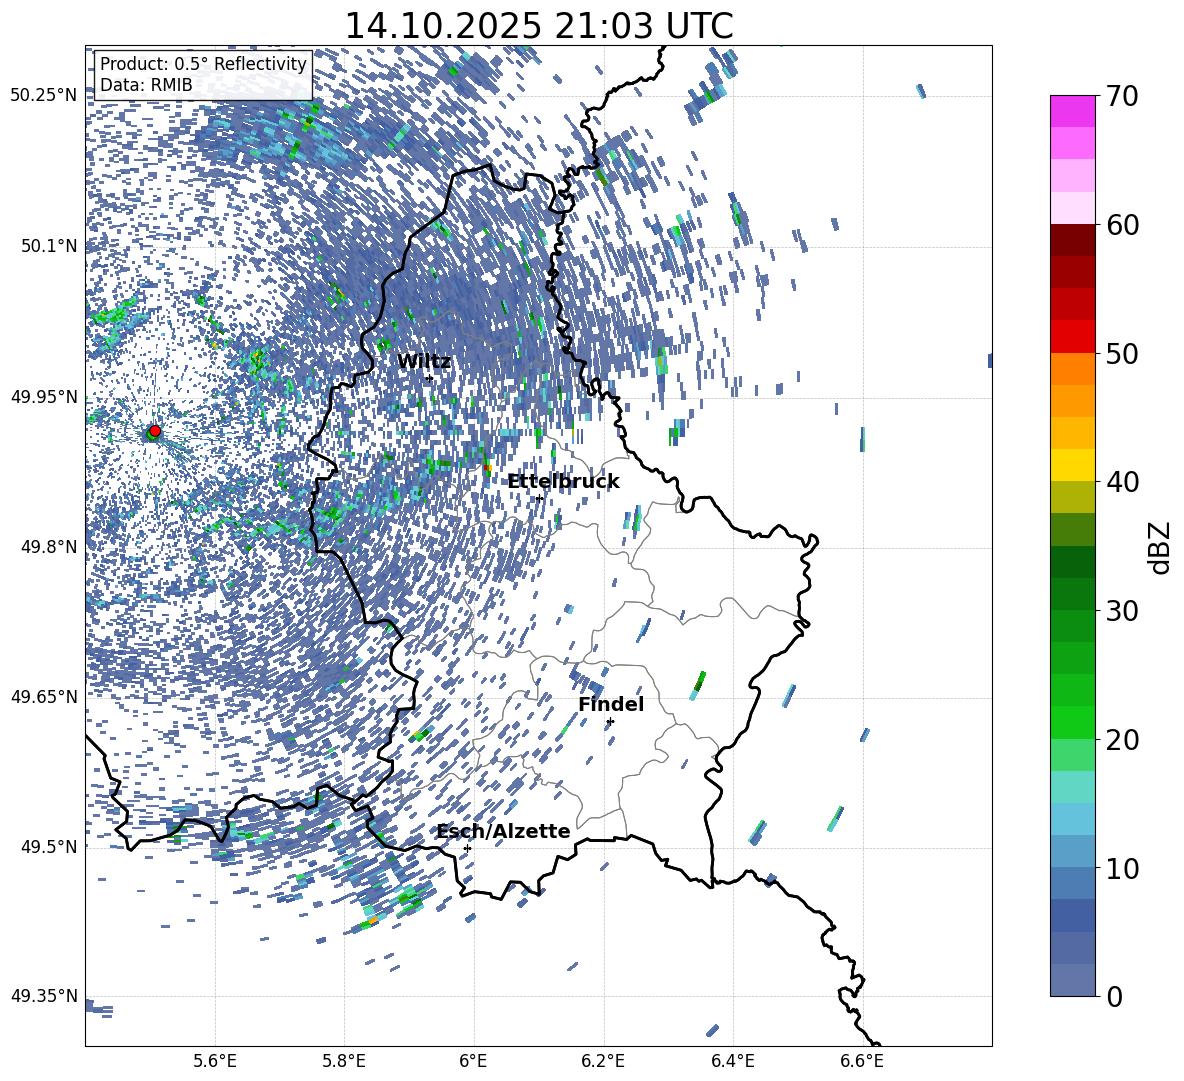This screenshot has height=1081, width=1184.
Task: Pick the yellow colorbar swatch above 40
Action: (x=1073, y=464)
